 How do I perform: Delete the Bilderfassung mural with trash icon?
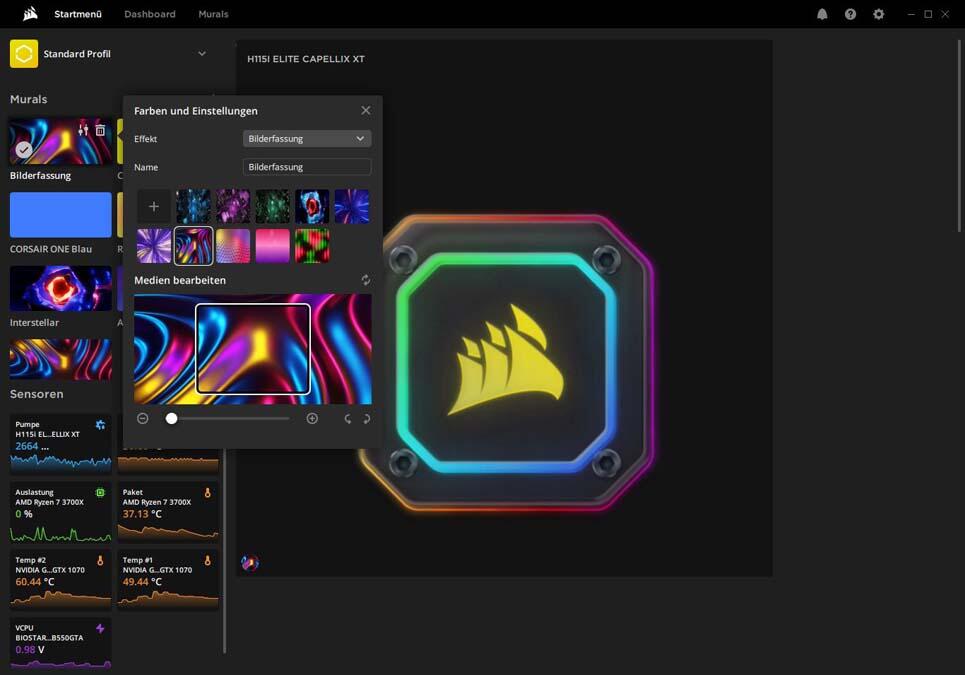100,130
